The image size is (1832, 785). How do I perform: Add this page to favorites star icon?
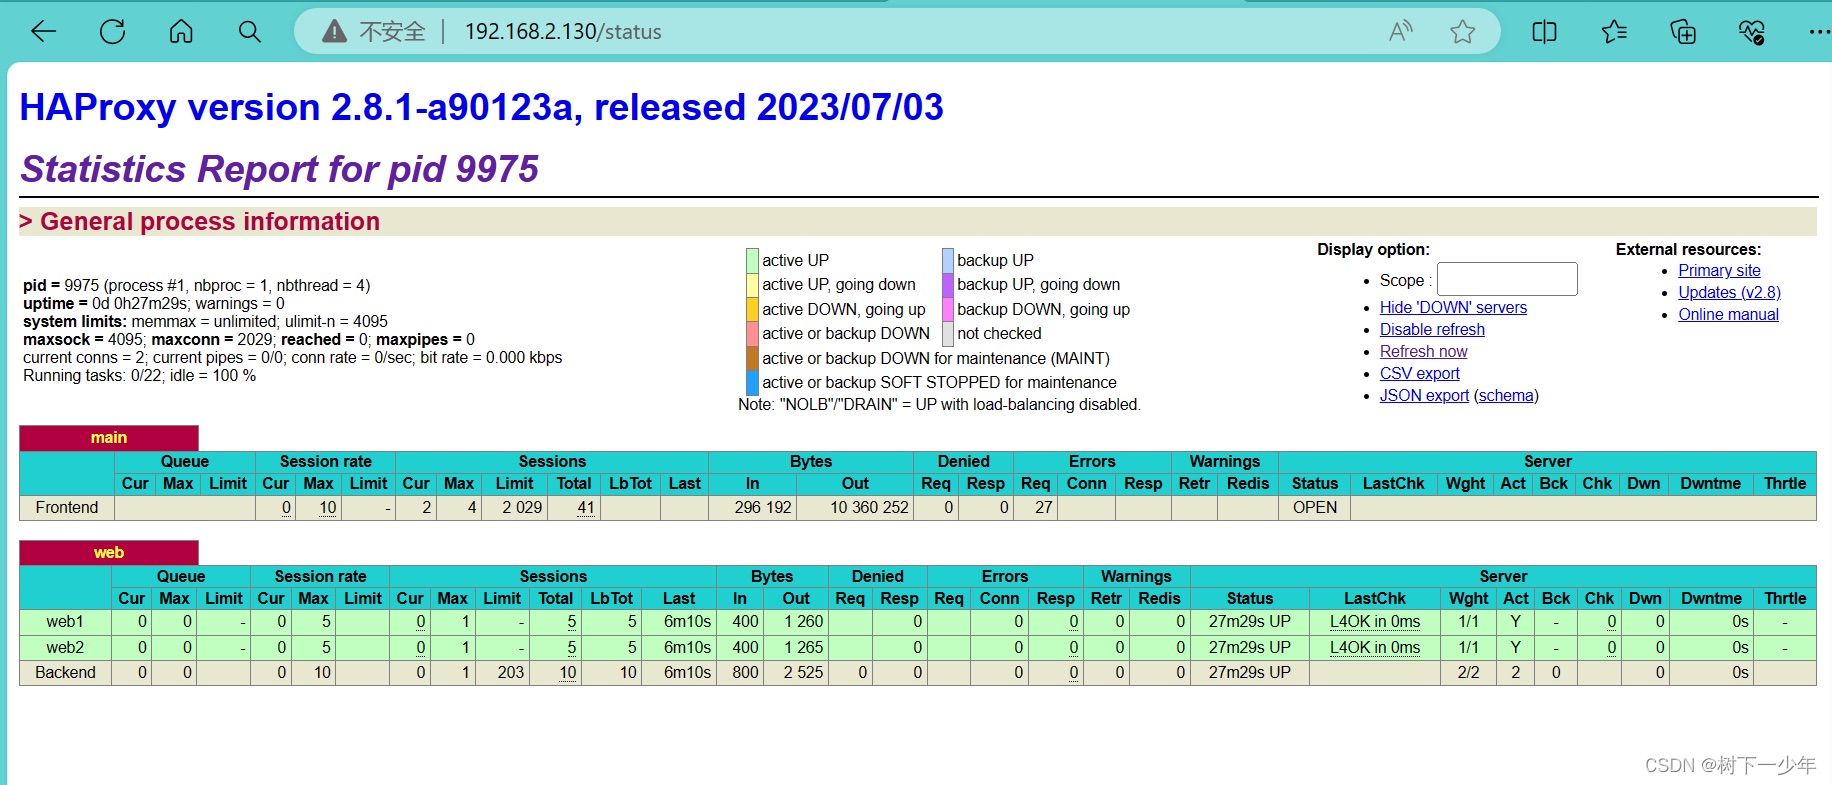point(1463,32)
